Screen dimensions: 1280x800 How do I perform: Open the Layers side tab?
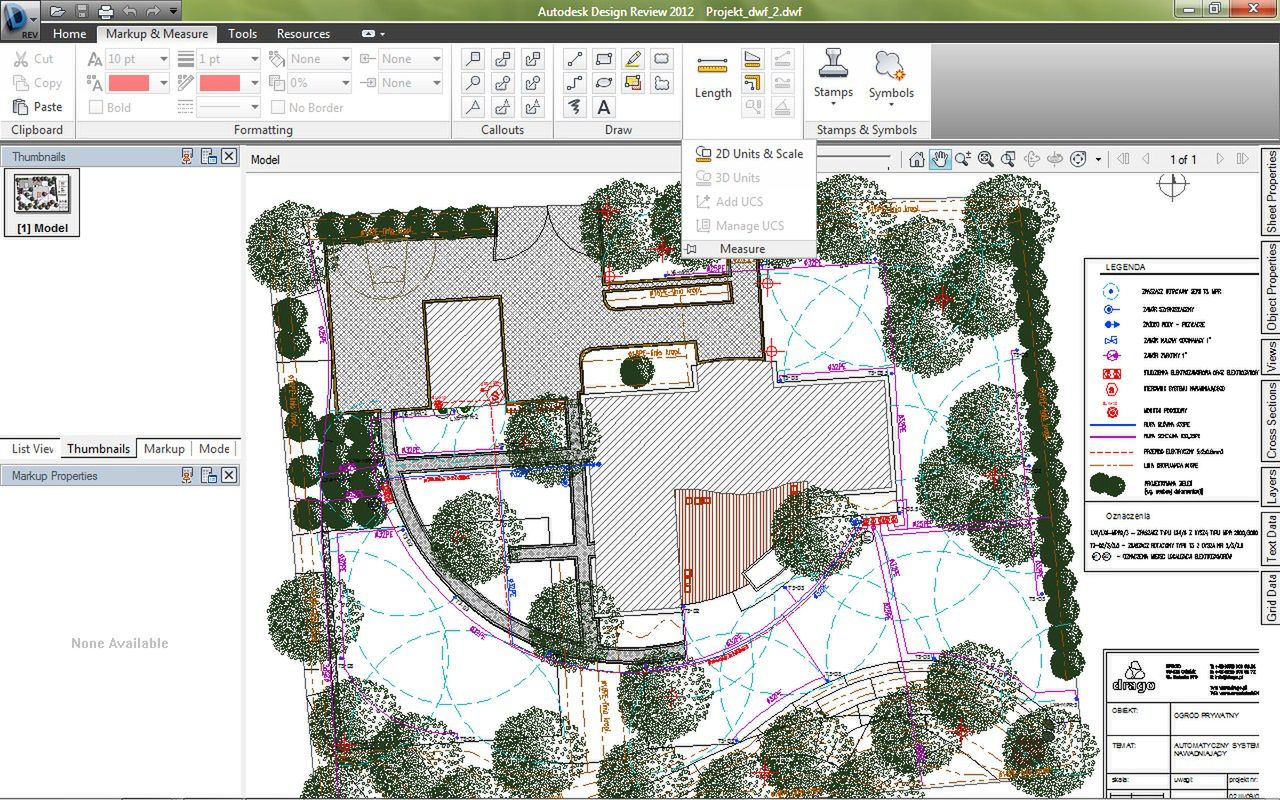click(1271, 486)
